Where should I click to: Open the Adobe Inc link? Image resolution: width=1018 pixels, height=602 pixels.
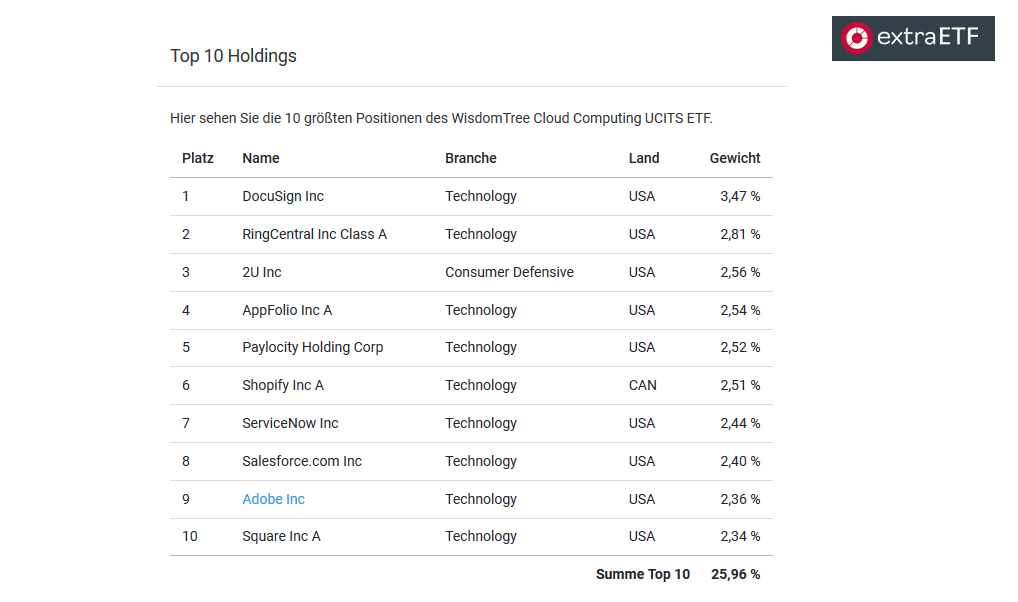point(273,499)
